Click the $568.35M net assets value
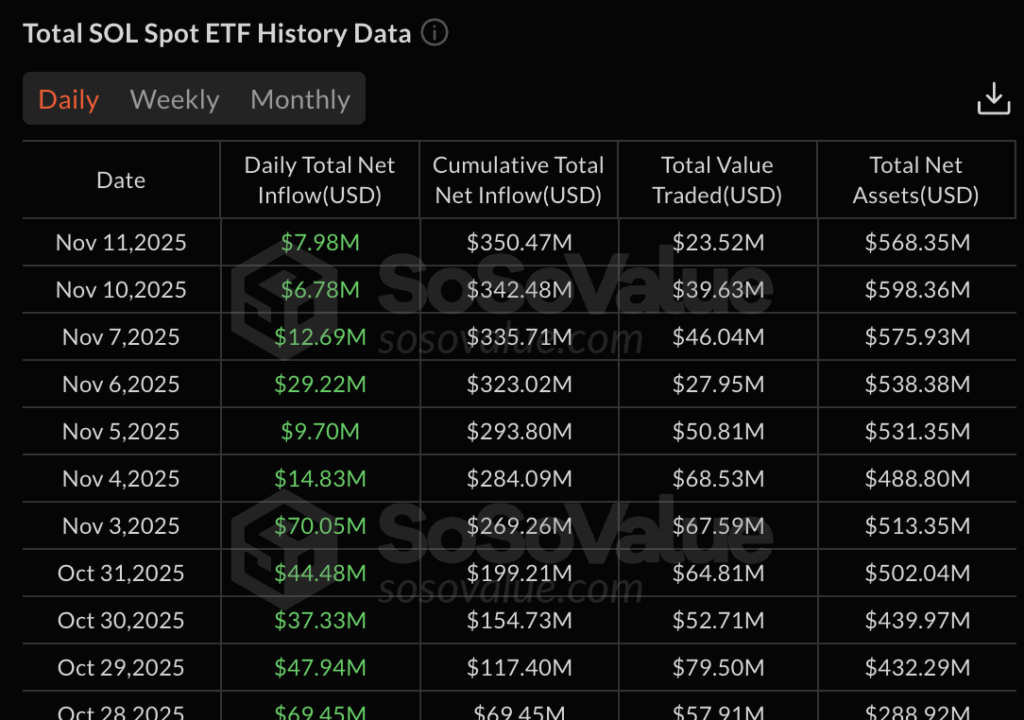 coord(915,242)
